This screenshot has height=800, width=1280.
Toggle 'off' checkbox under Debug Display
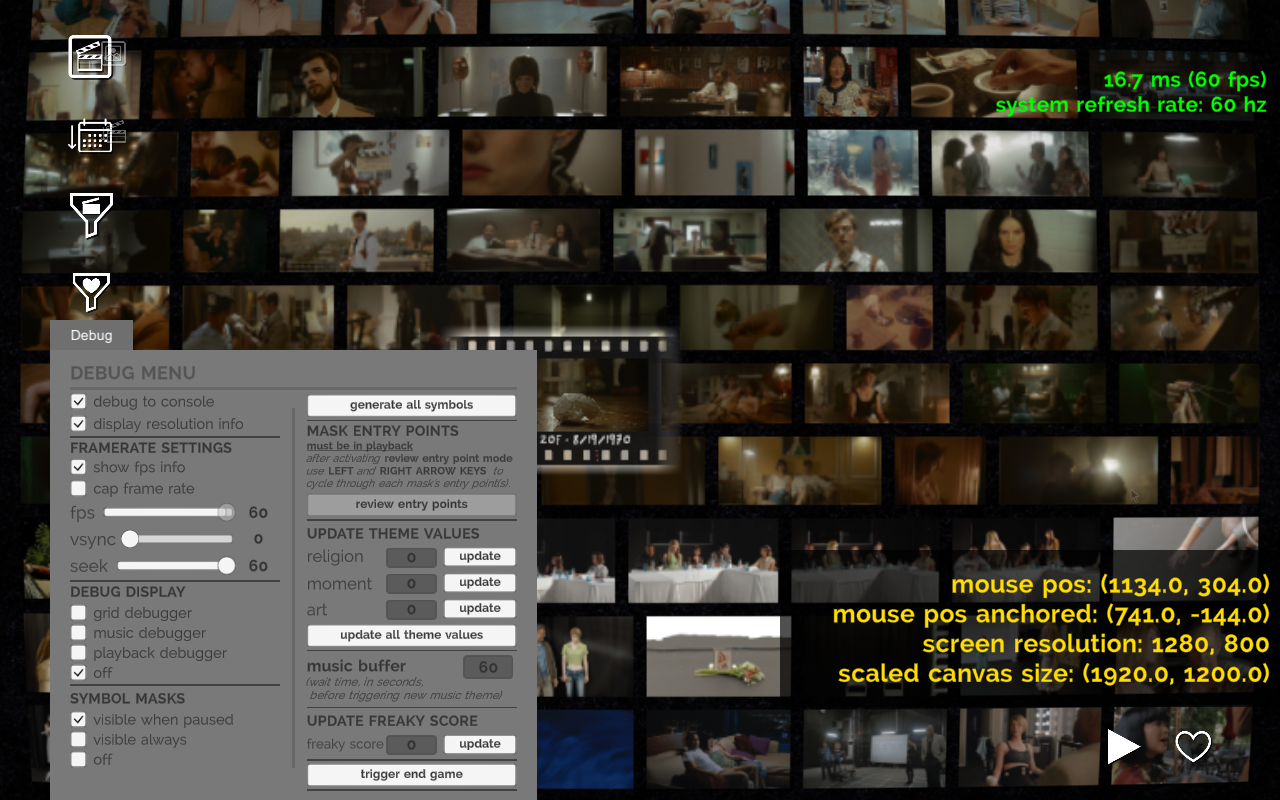point(78,673)
